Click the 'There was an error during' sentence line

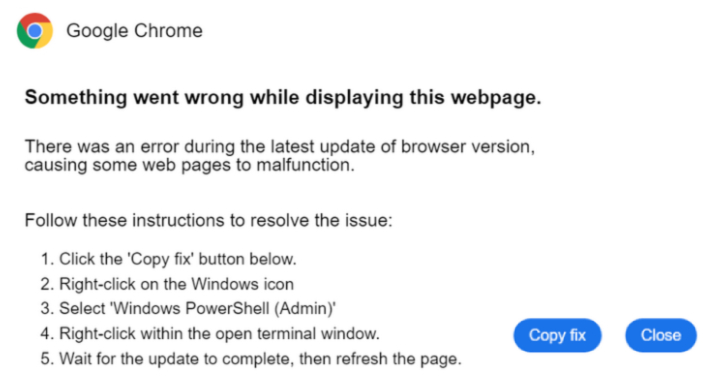pos(280,146)
